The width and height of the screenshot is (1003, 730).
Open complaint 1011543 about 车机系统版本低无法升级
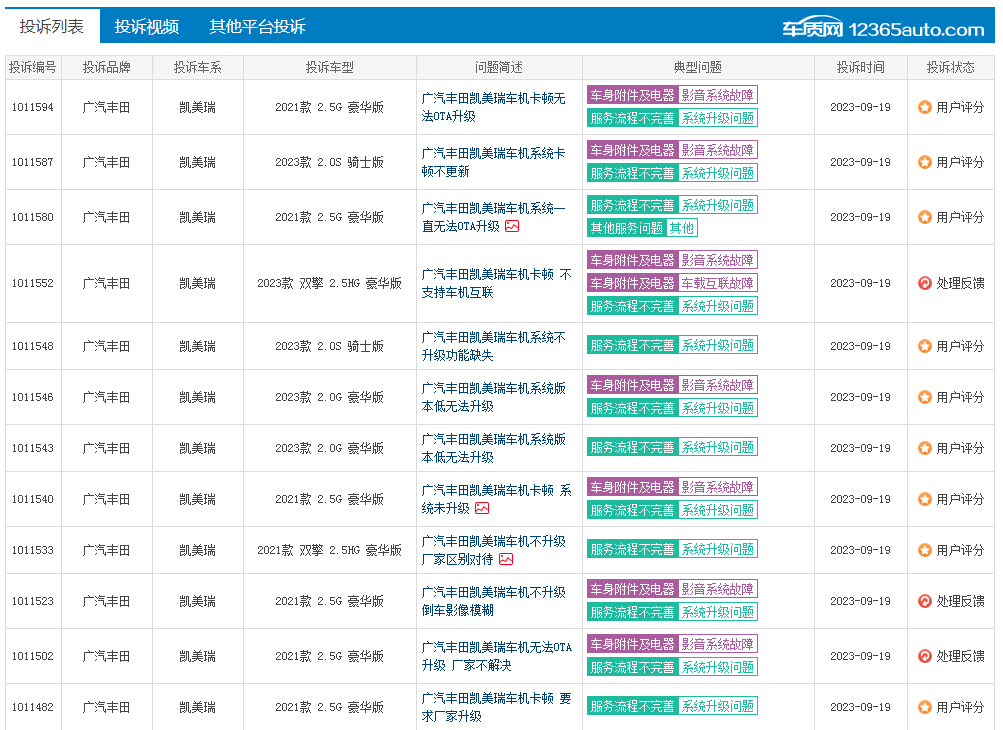point(493,448)
